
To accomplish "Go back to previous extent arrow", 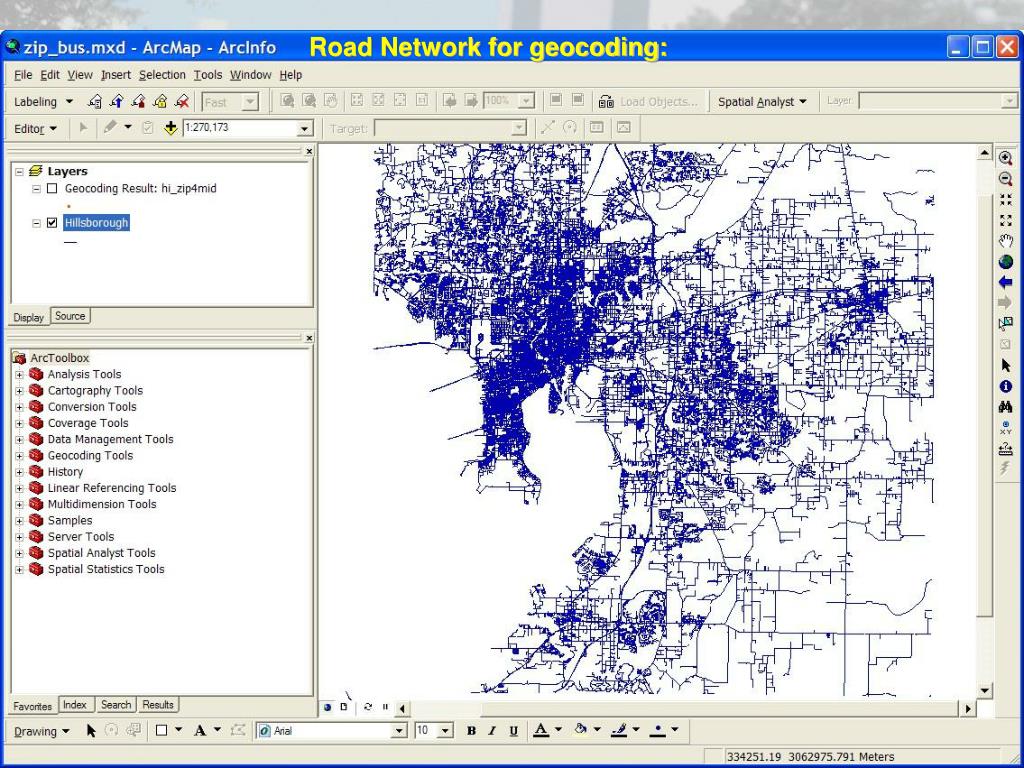I will click(x=1006, y=282).
